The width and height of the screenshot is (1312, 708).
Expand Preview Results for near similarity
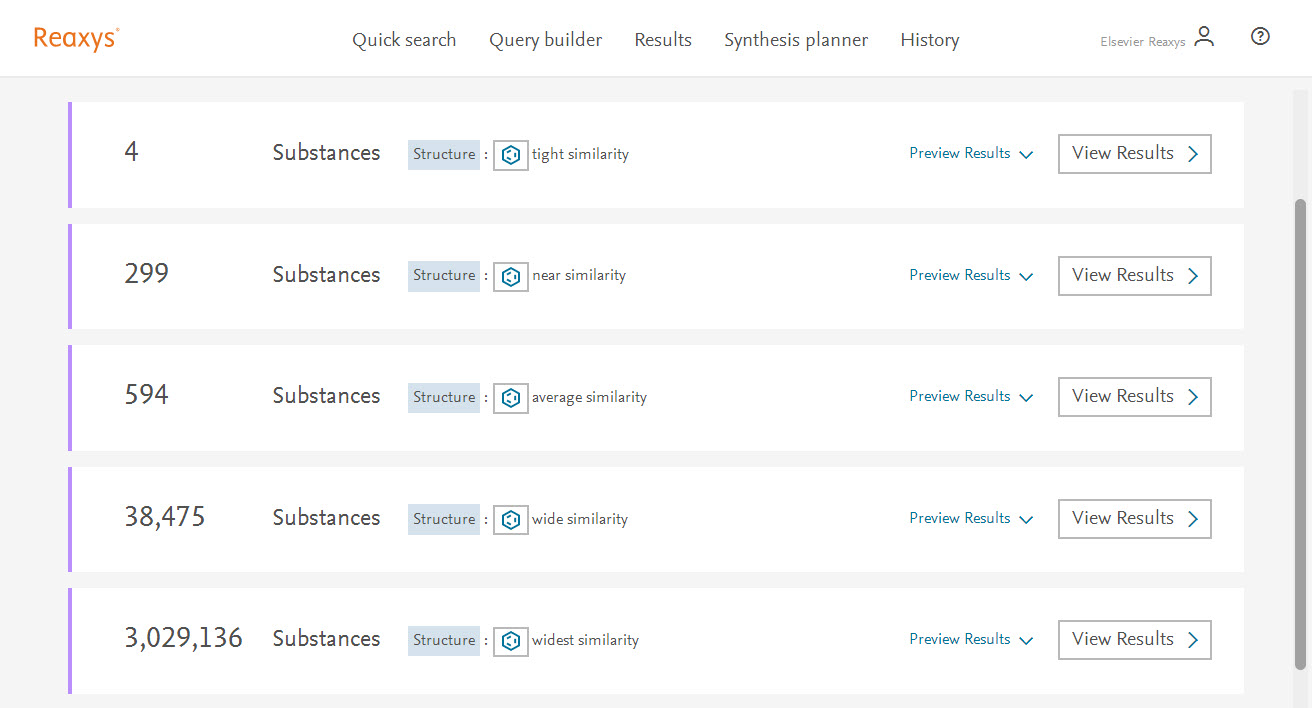[x=970, y=276]
